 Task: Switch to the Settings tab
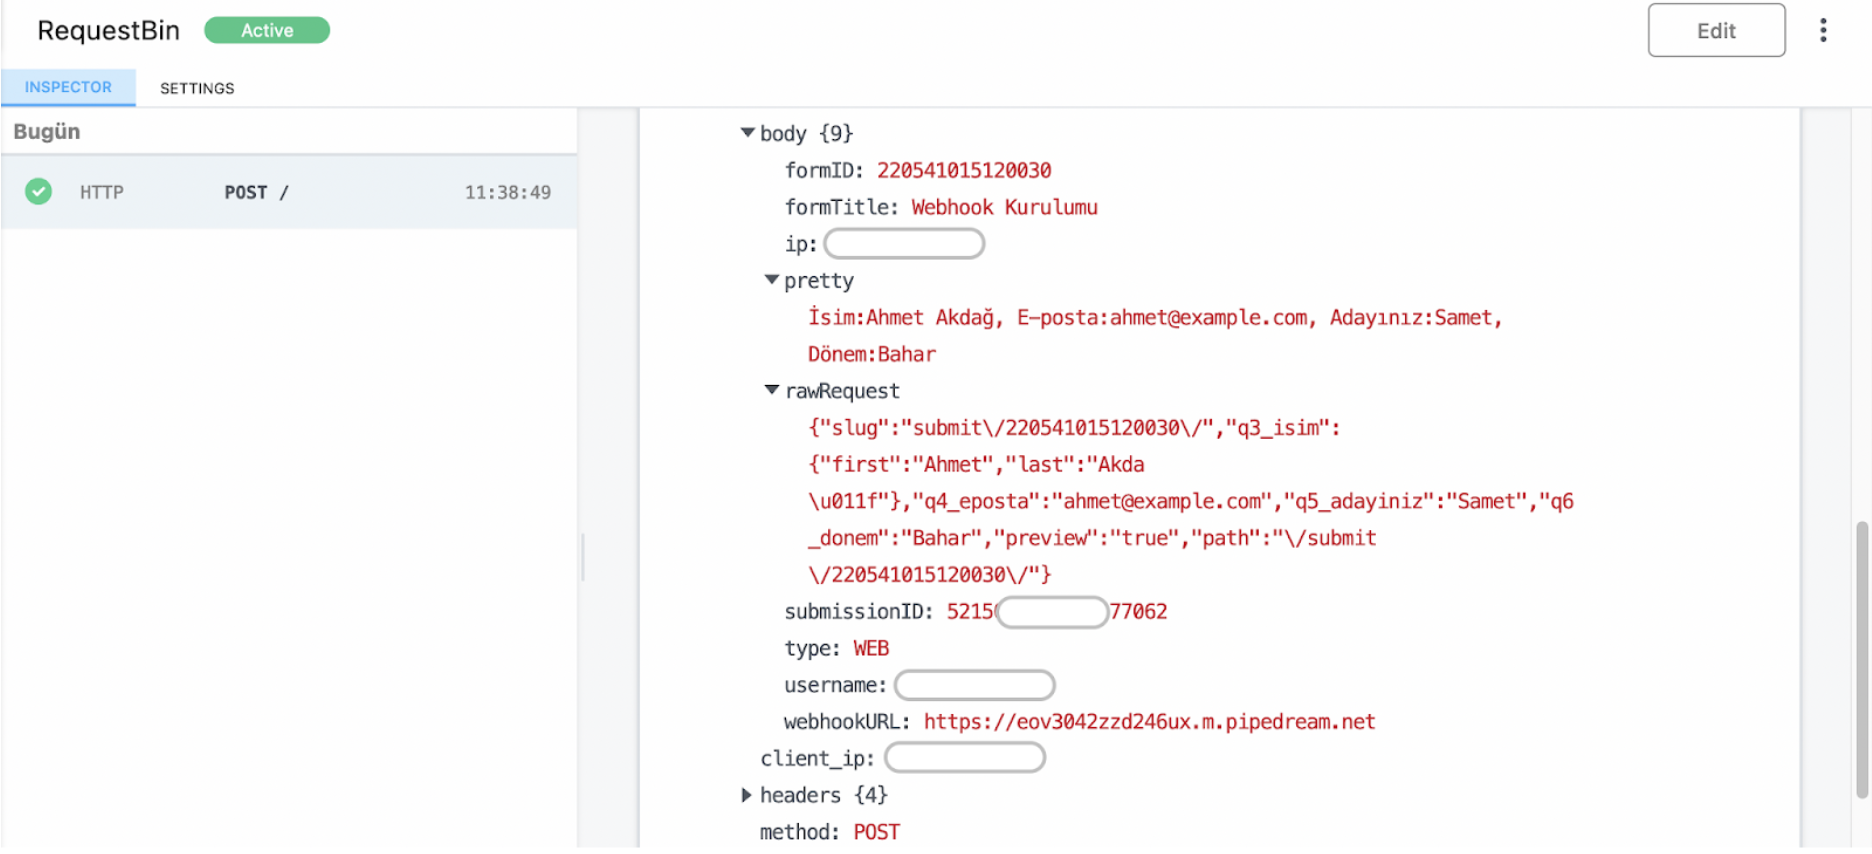pos(197,88)
